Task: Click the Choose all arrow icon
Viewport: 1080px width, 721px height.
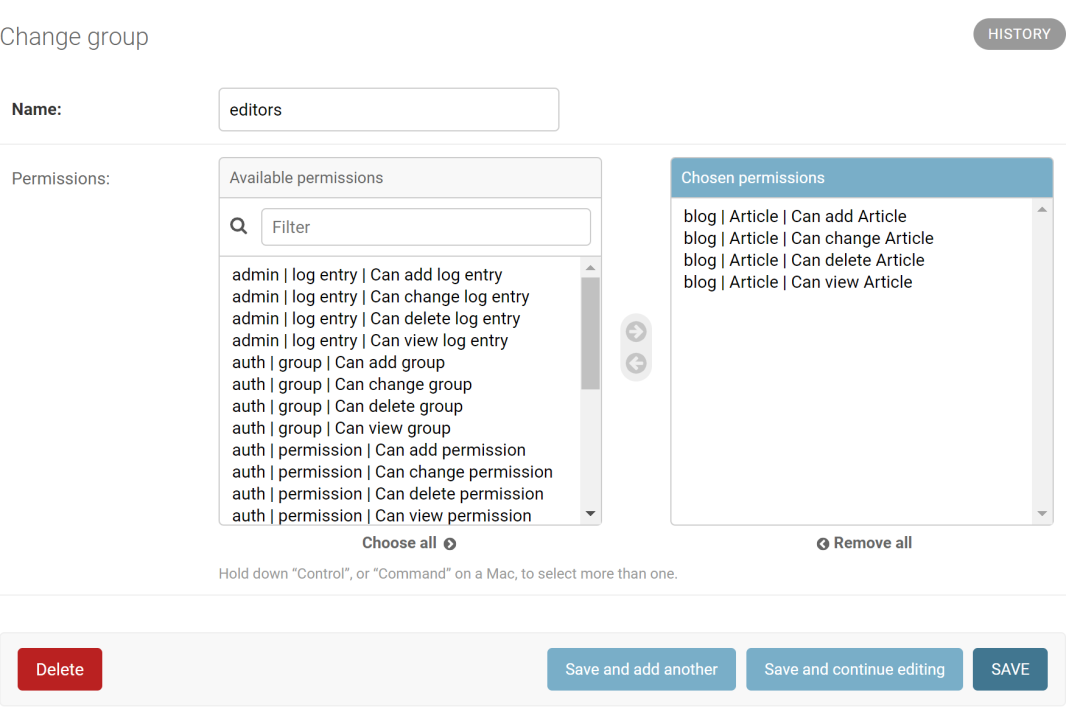Action: pos(450,544)
